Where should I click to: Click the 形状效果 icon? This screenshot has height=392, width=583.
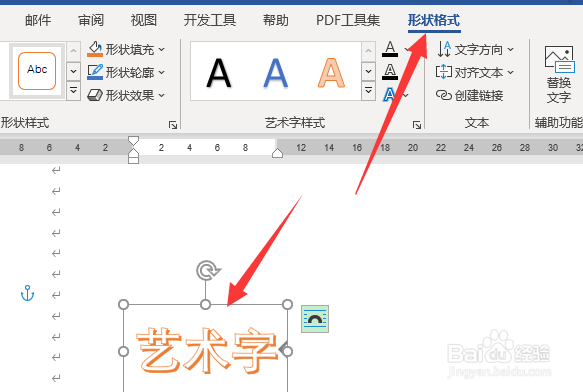[x=95, y=95]
